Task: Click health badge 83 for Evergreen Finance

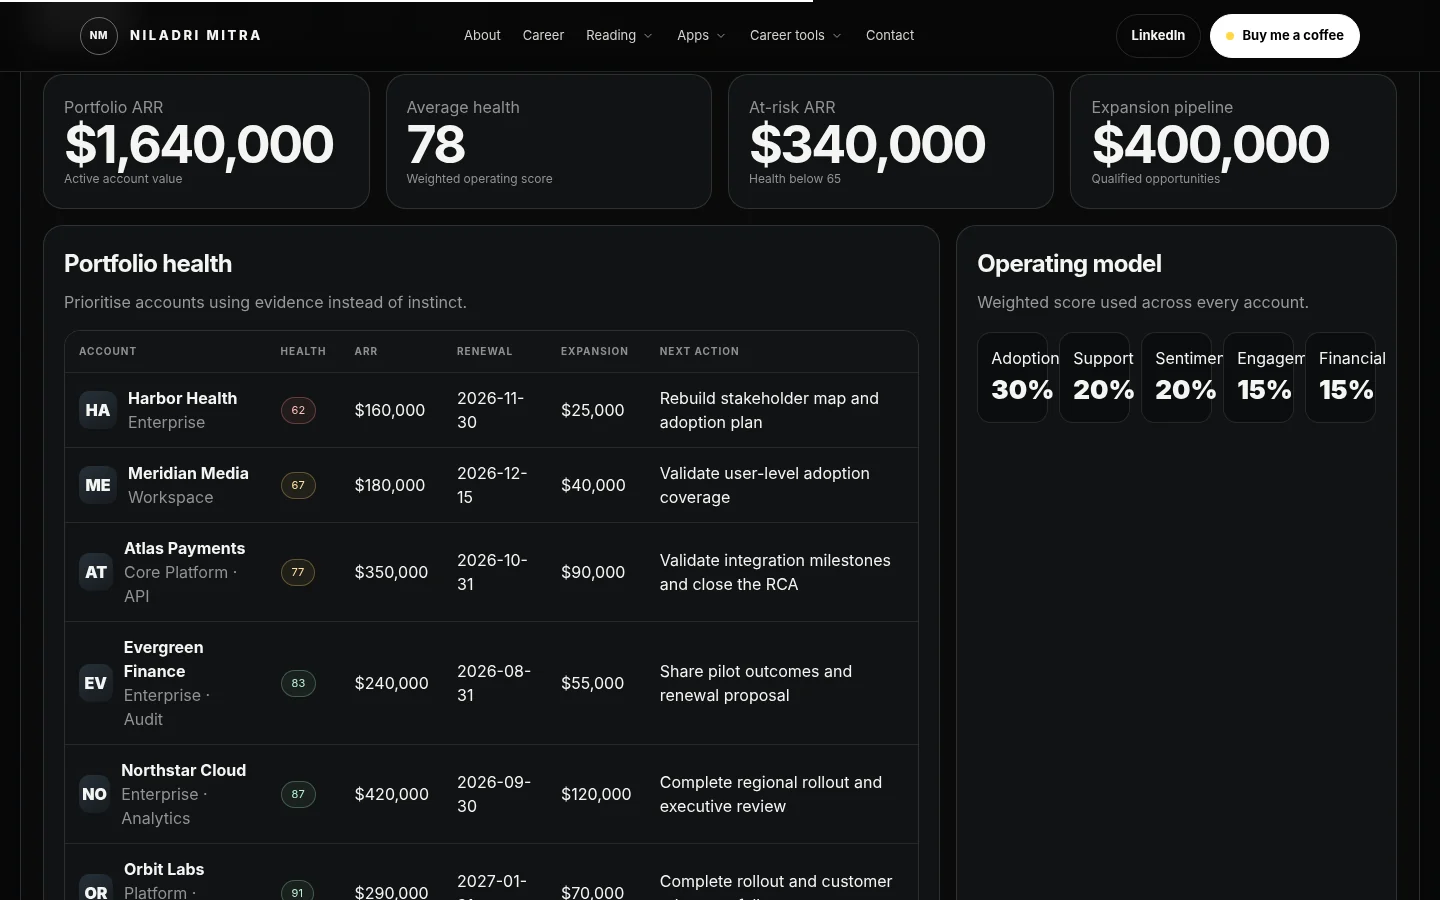Action: 298,683
